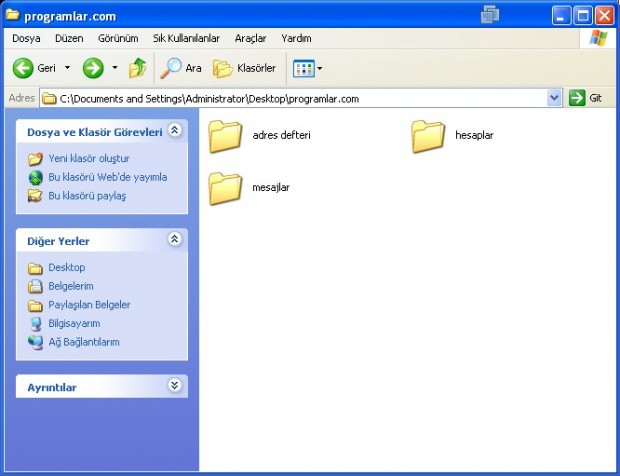
Task: Click Yeni klasör oluştur link
Action: click(x=89, y=159)
